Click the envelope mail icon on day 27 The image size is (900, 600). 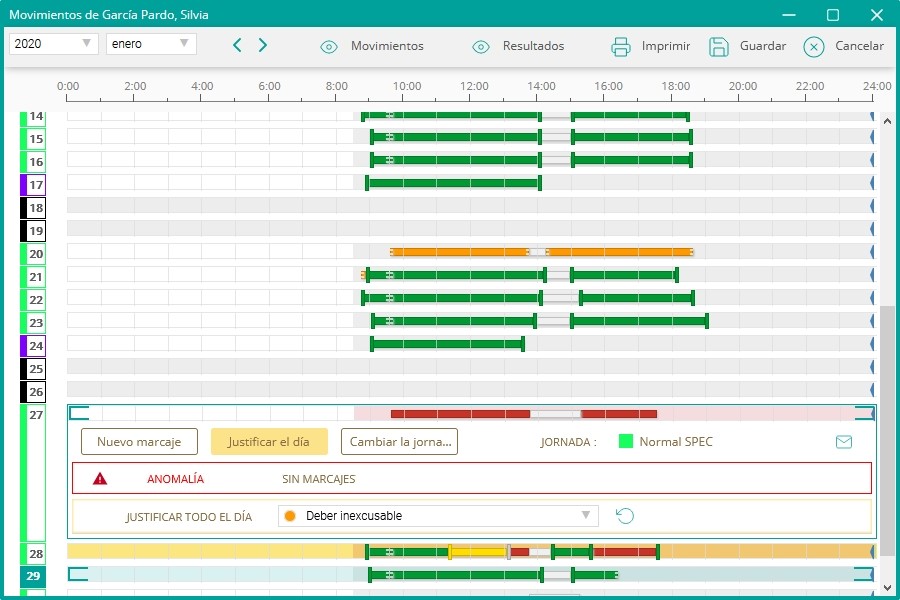844,442
